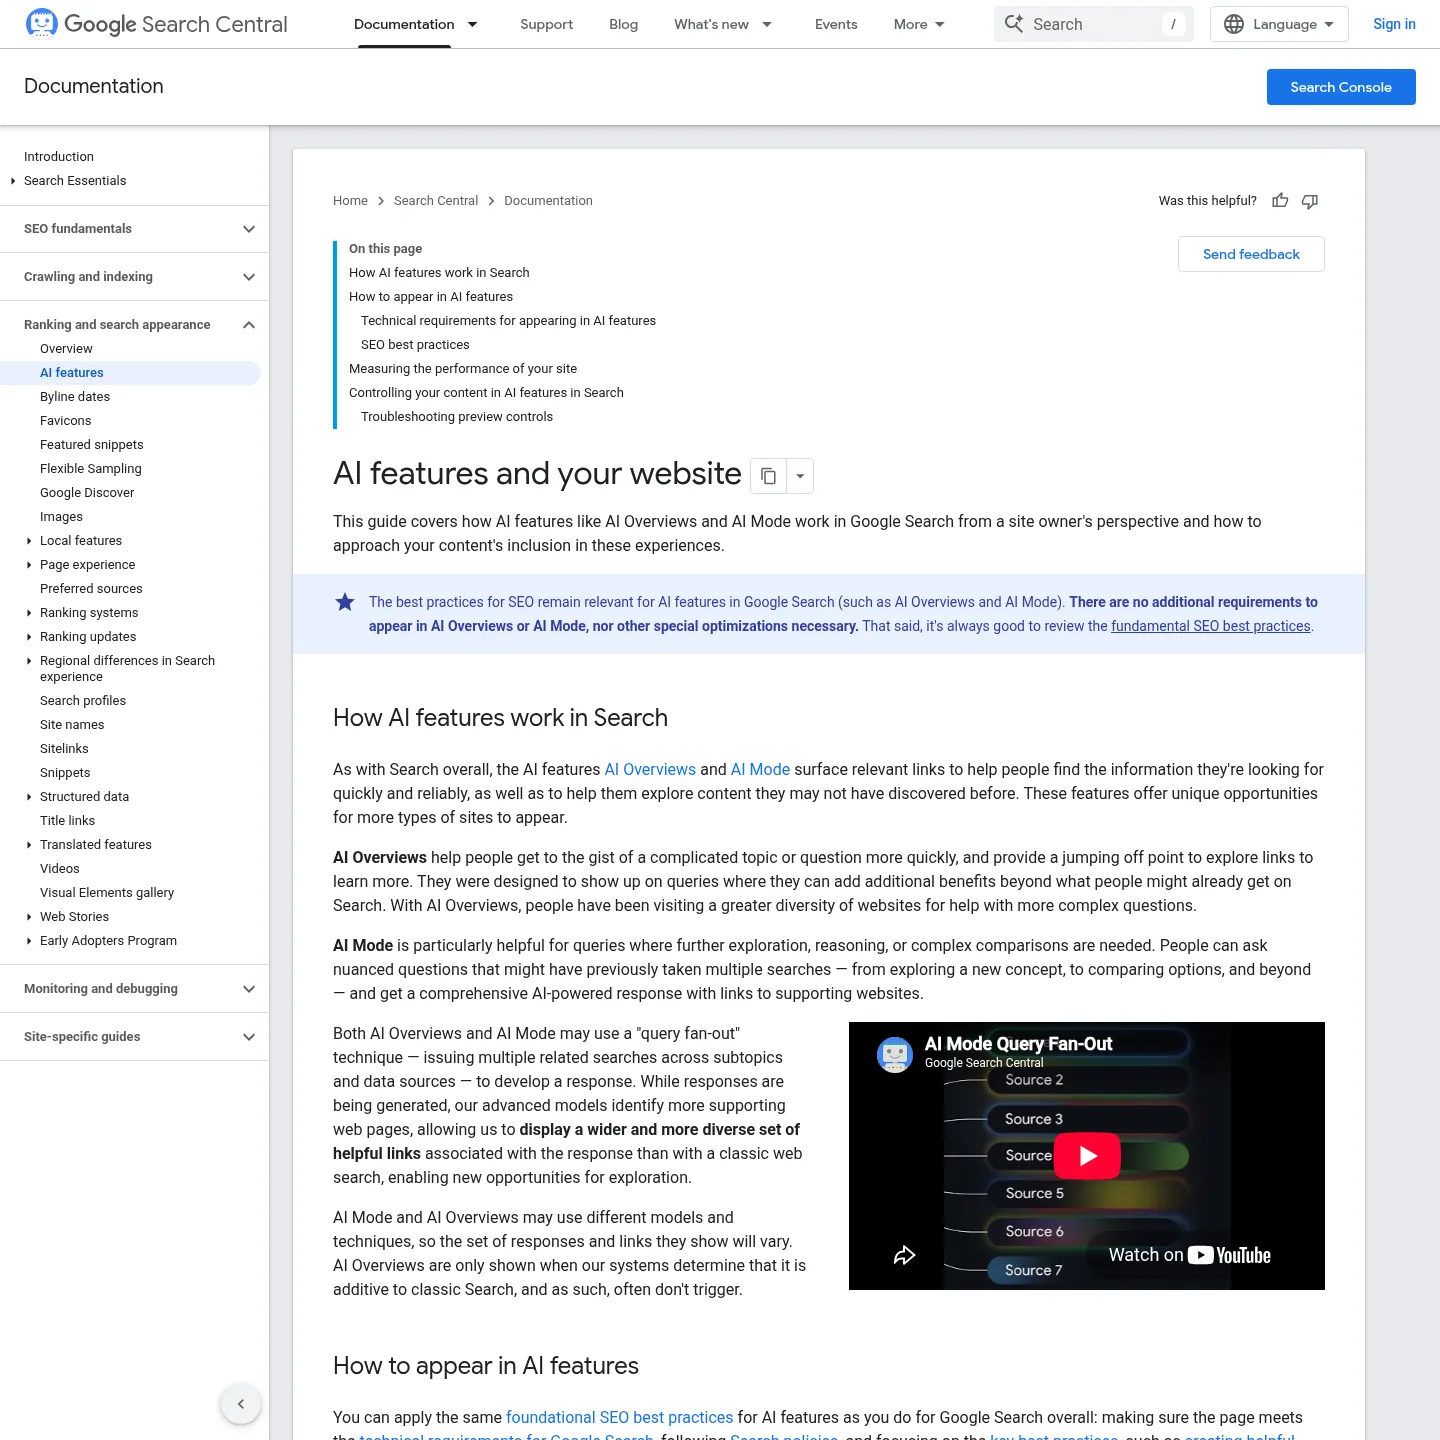Open Visual Elements gallery in sidebar
1440x1440 pixels.
(107, 893)
